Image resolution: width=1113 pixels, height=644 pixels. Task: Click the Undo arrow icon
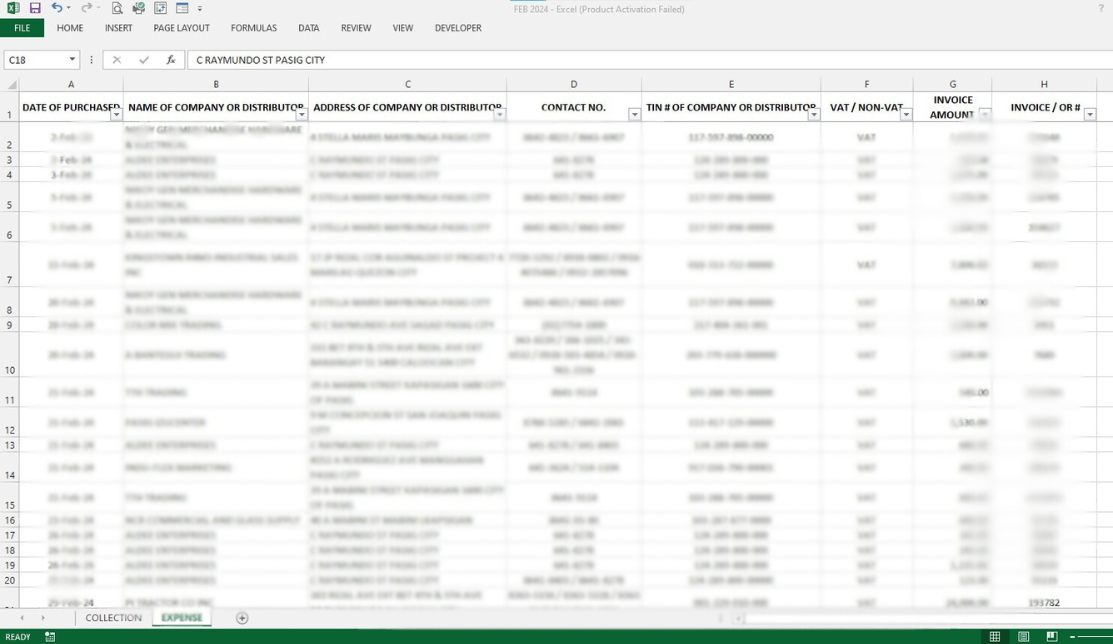pos(57,9)
